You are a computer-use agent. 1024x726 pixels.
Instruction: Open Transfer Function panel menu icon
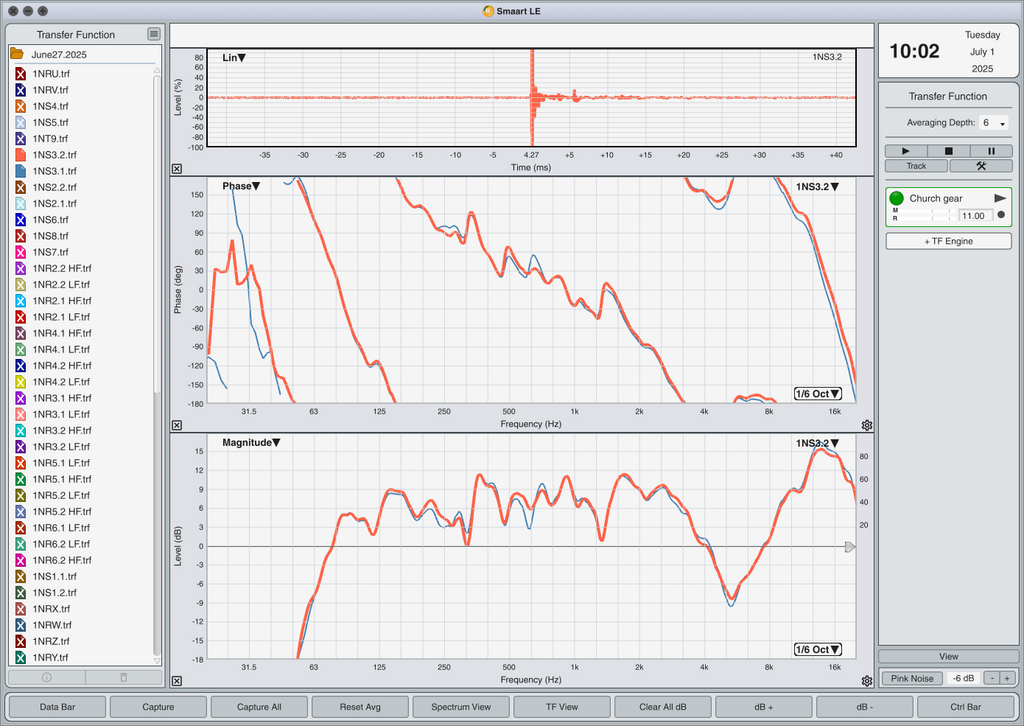(x=153, y=34)
